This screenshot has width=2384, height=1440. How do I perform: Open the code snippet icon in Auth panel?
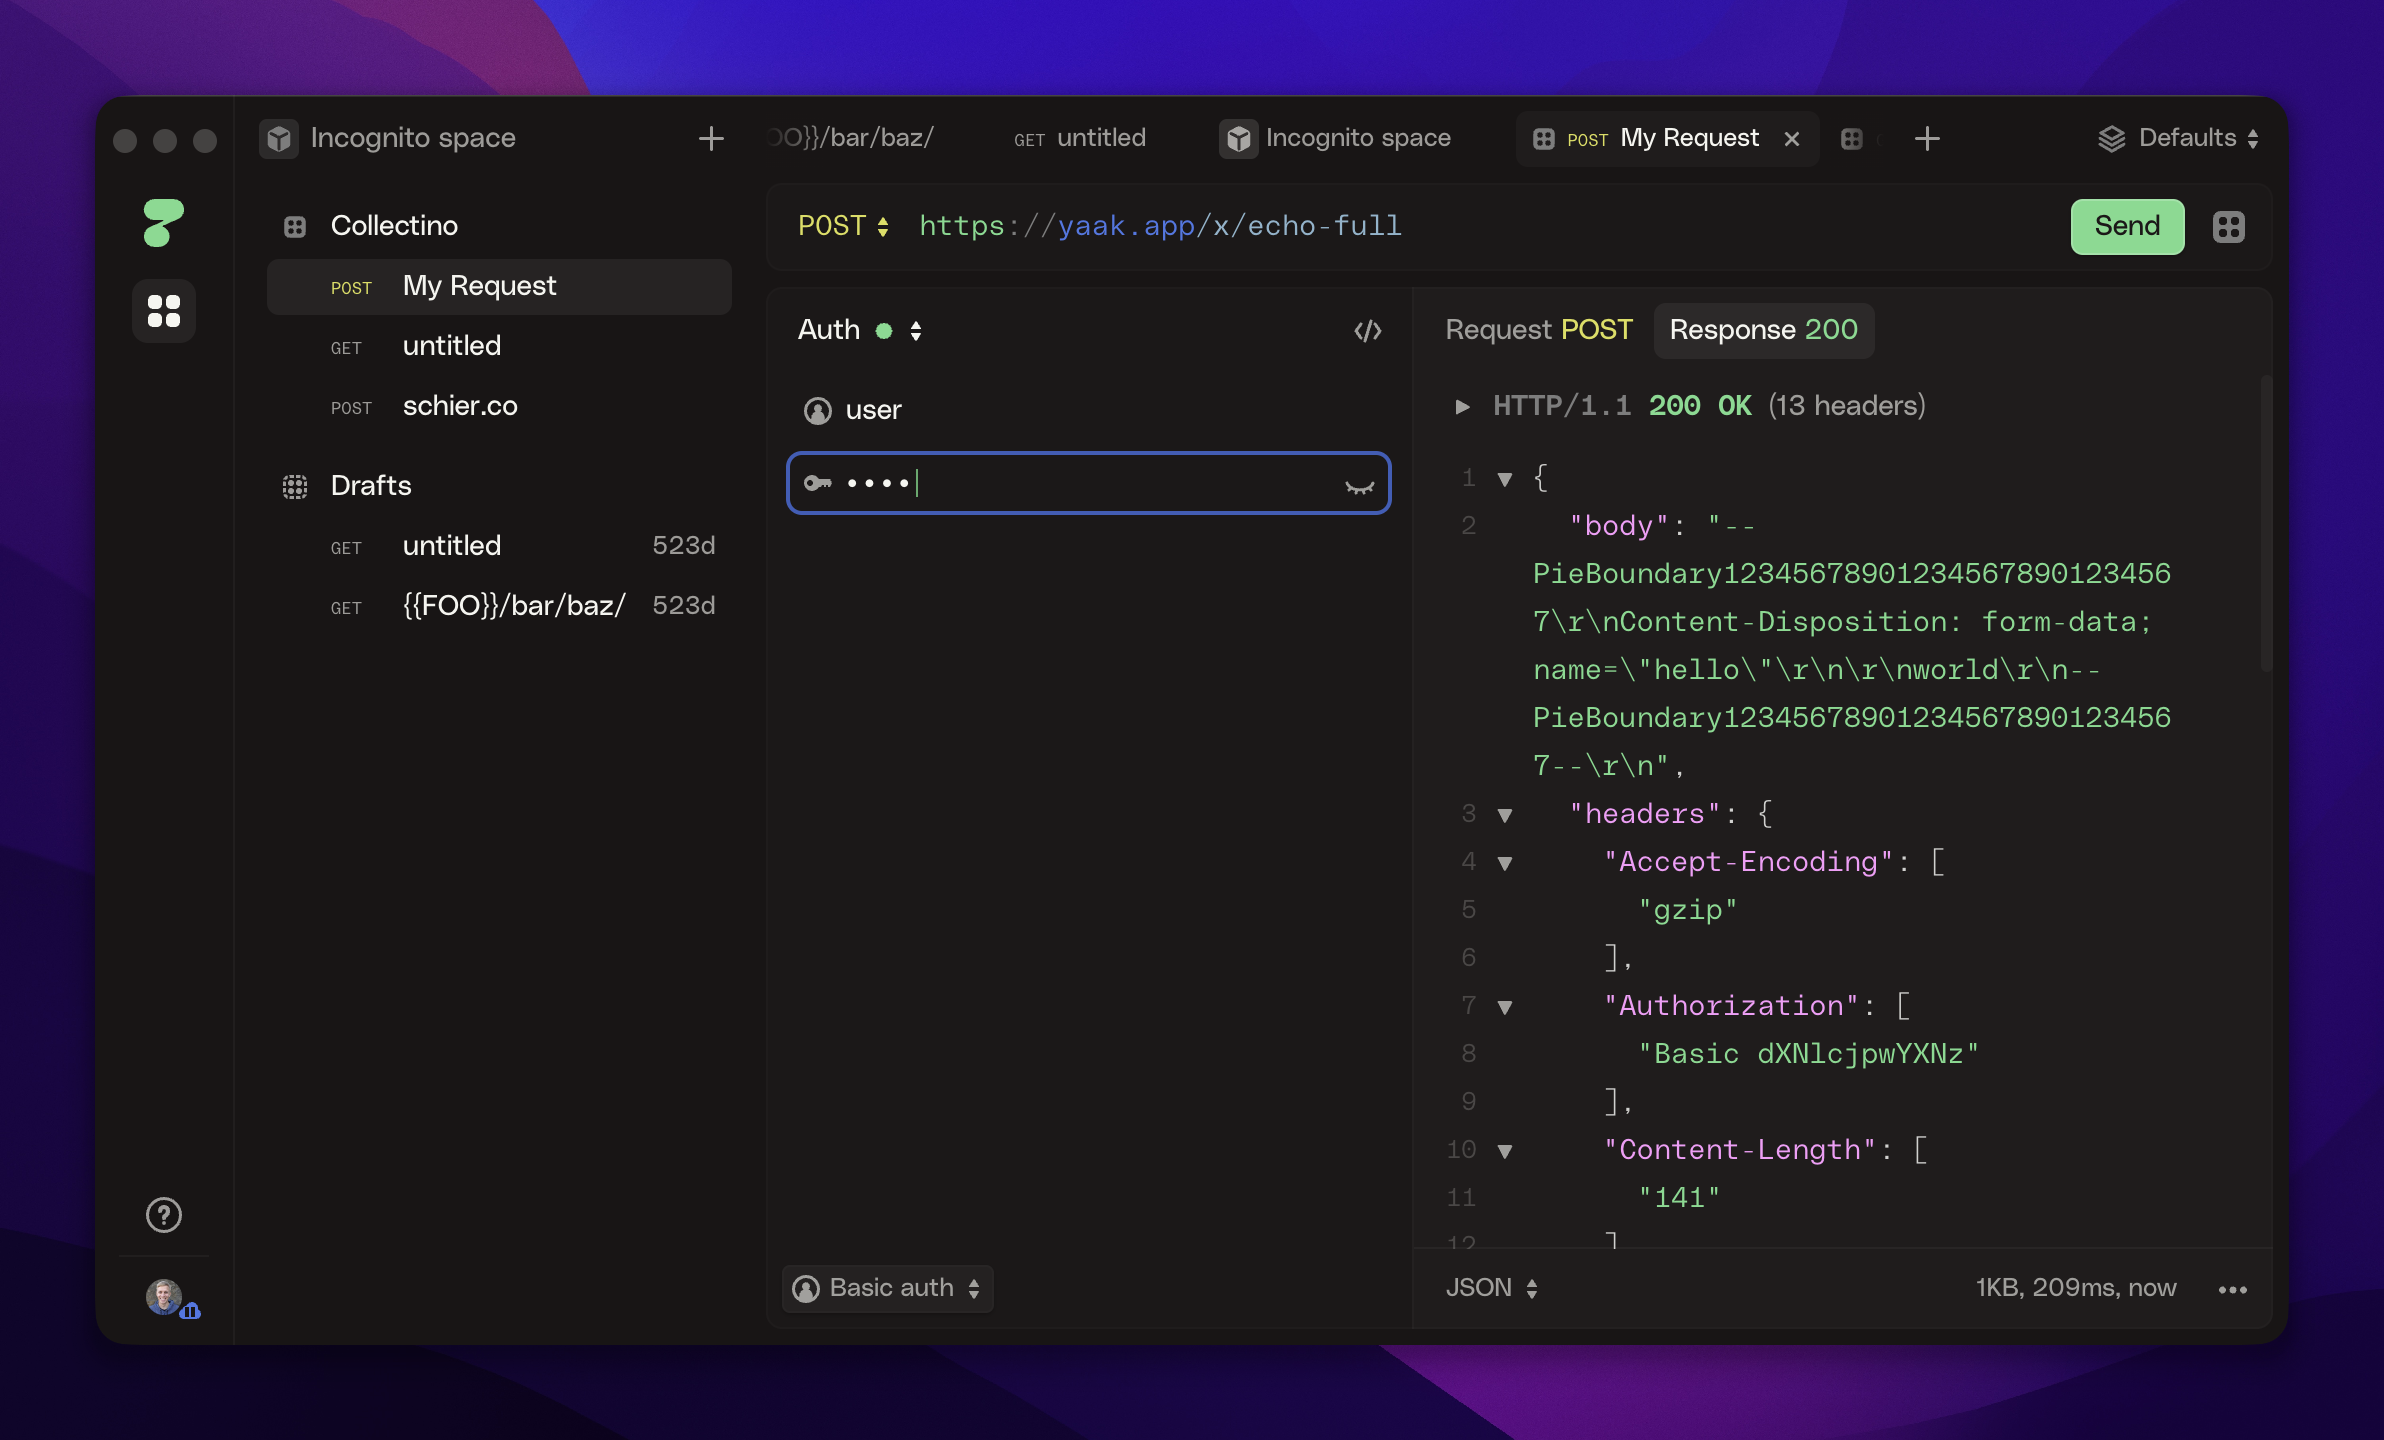1368,330
